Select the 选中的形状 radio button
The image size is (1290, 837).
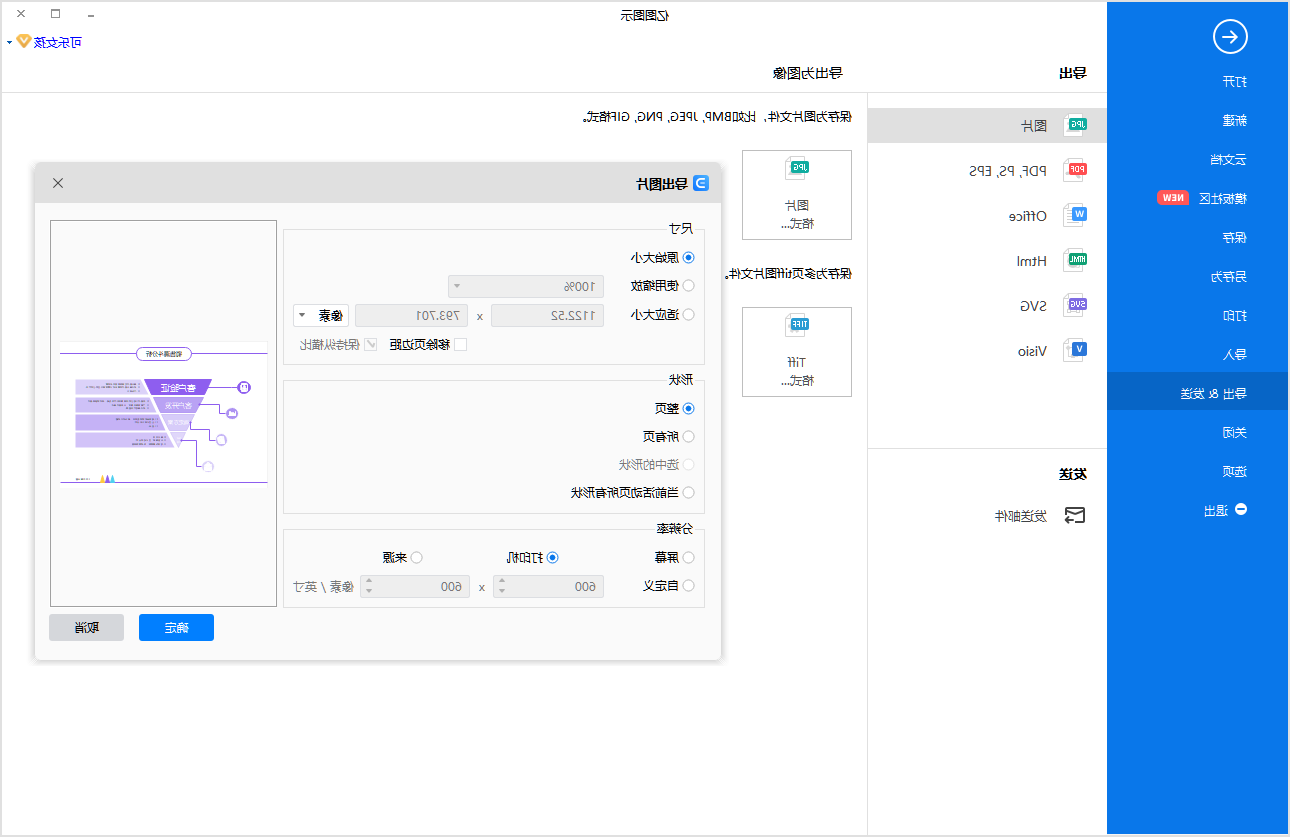(688, 464)
